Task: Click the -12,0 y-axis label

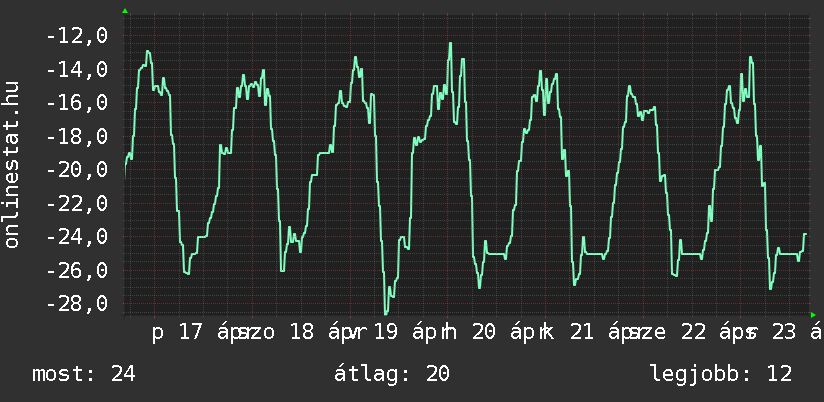Action: pyautogui.click(x=77, y=36)
